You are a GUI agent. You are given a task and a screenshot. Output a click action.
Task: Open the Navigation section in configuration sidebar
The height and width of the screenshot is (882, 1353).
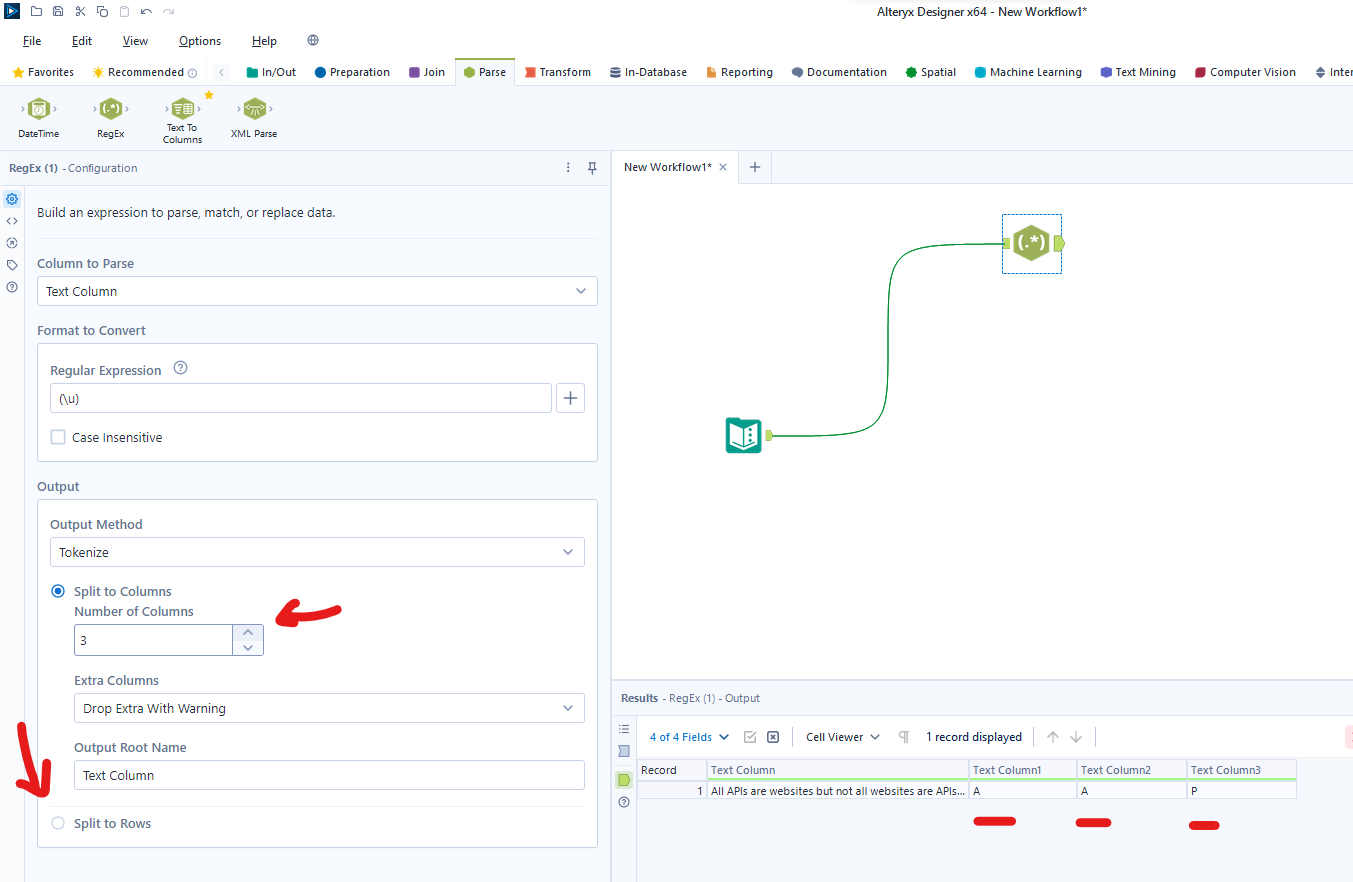(12, 243)
